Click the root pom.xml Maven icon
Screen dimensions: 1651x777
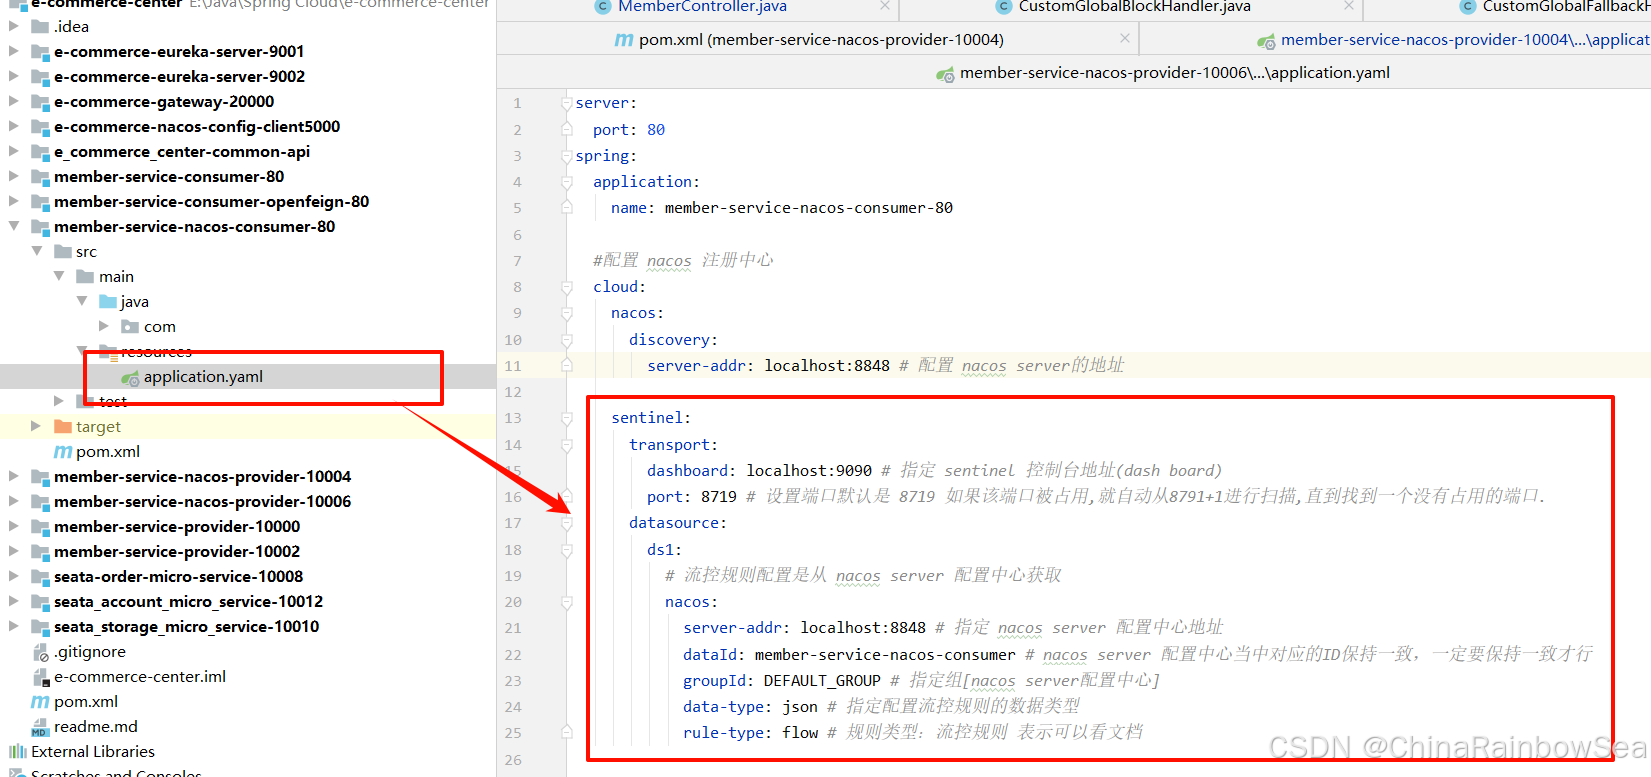point(40,702)
